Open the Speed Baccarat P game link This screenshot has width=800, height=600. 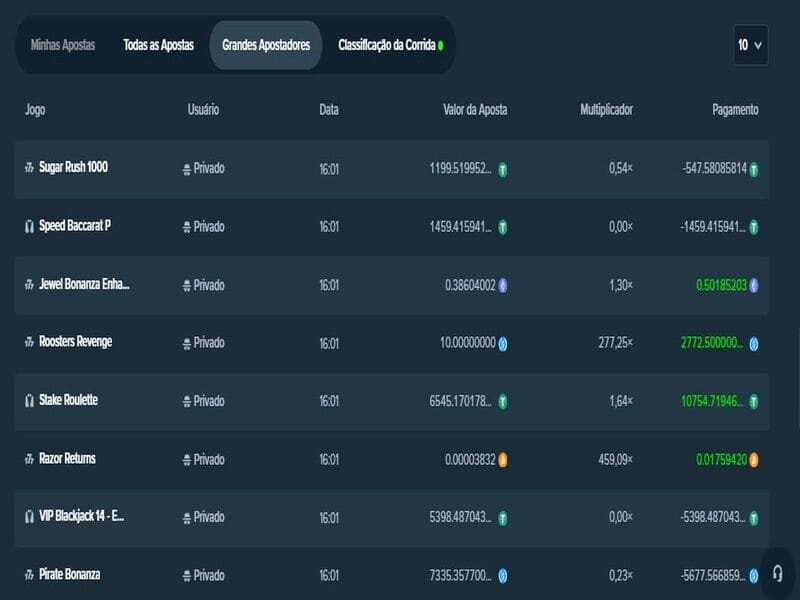(x=75, y=226)
